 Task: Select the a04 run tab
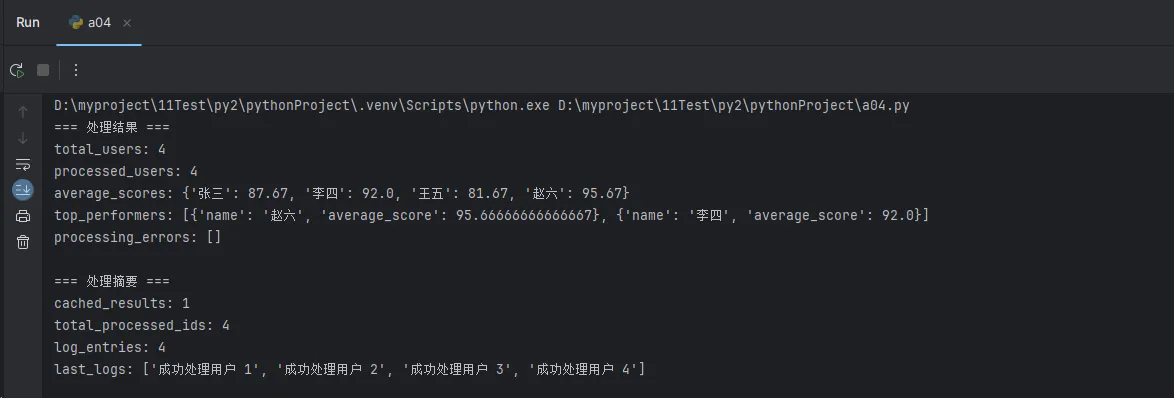click(100, 22)
